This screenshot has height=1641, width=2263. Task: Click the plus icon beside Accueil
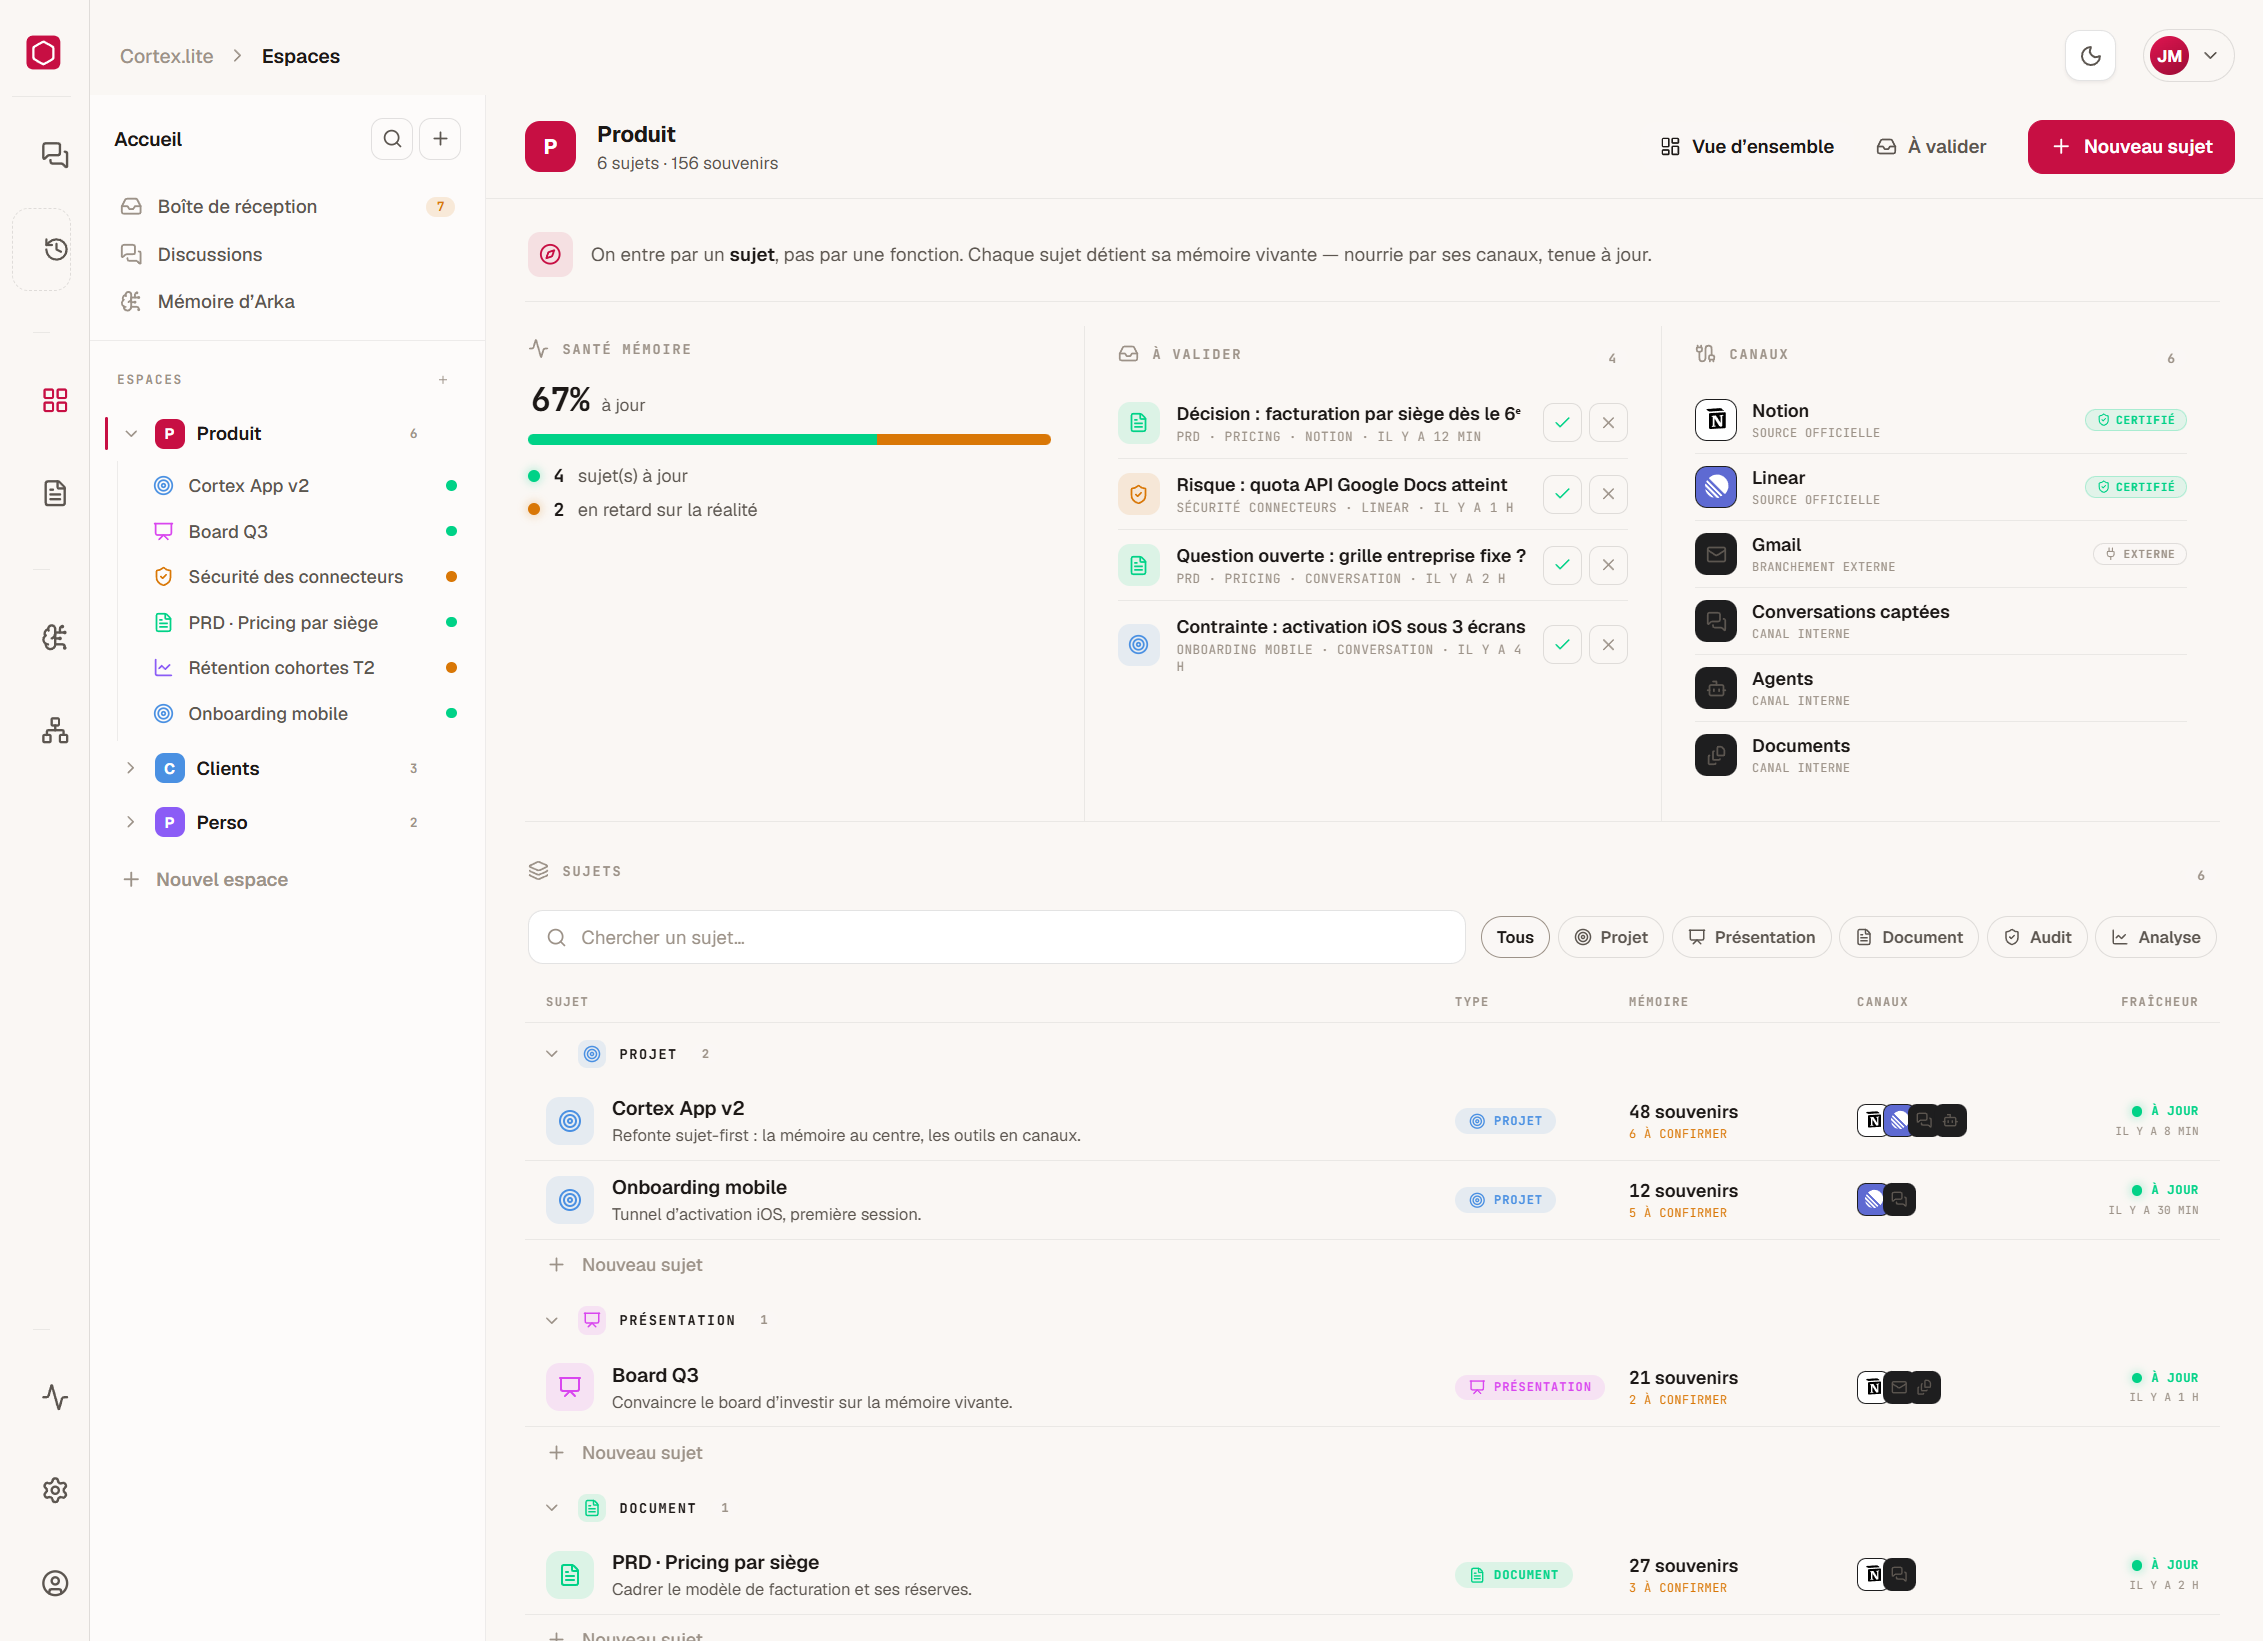pyautogui.click(x=440, y=139)
